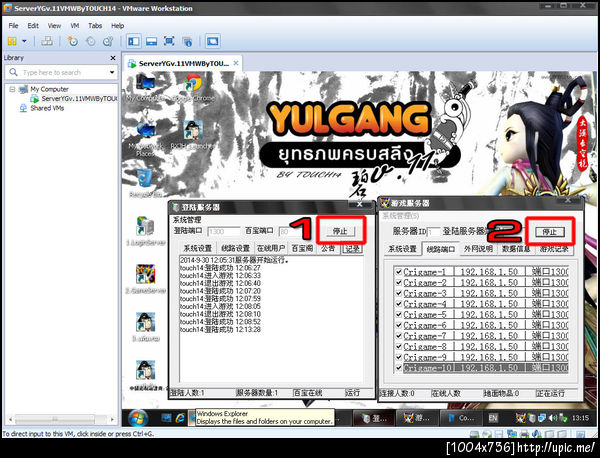Open the 百宝阁 tab
This screenshot has height=458, width=600.
point(302,248)
